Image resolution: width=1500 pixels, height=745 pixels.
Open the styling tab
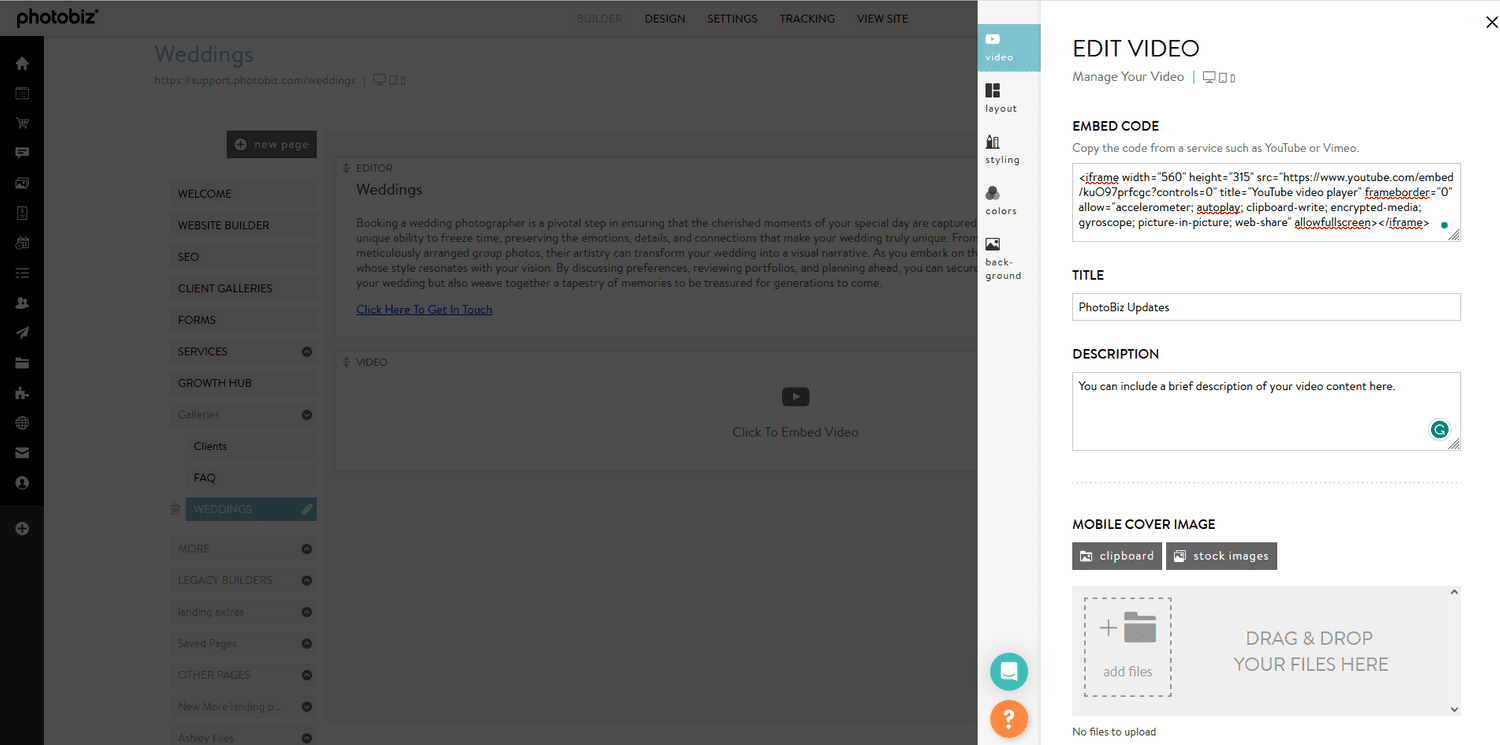coord(1001,149)
